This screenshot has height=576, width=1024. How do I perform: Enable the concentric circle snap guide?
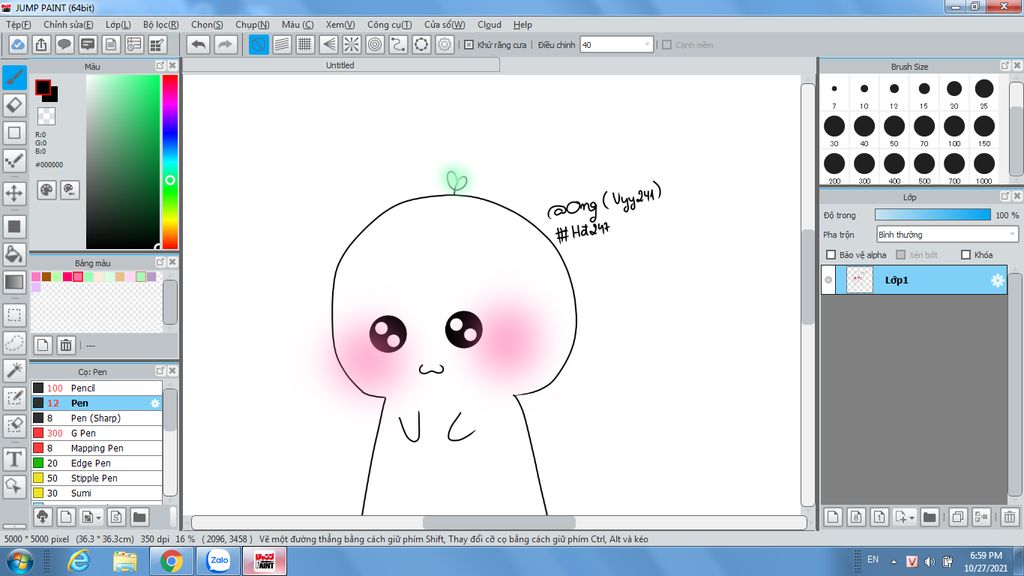tap(375, 44)
